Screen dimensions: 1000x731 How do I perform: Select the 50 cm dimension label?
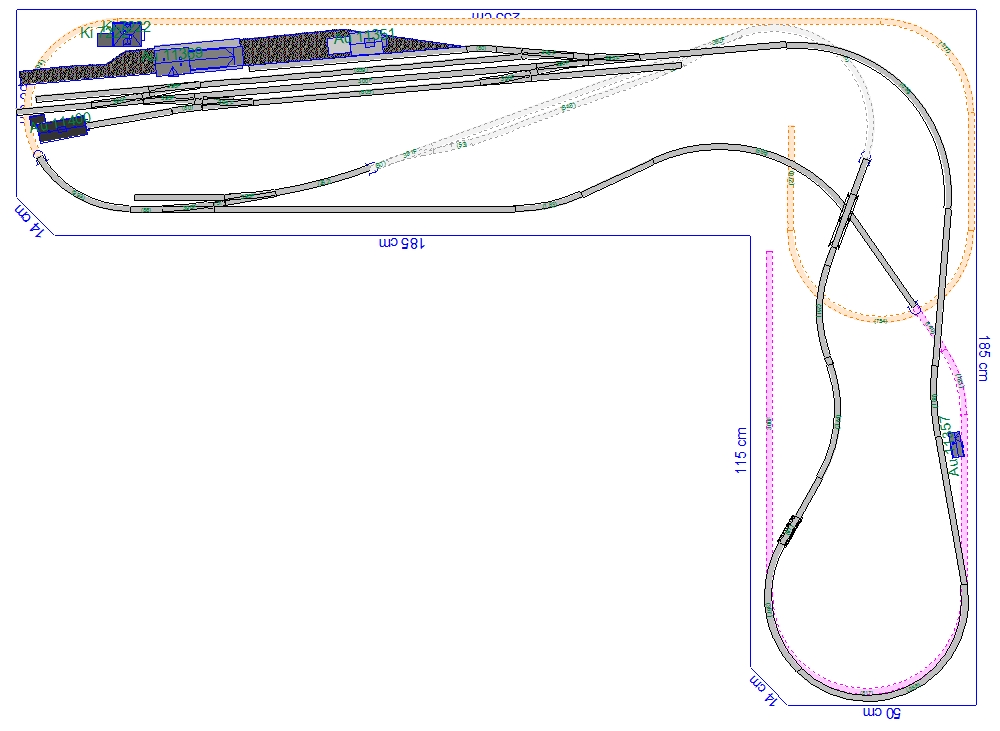click(x=882, y=713)
